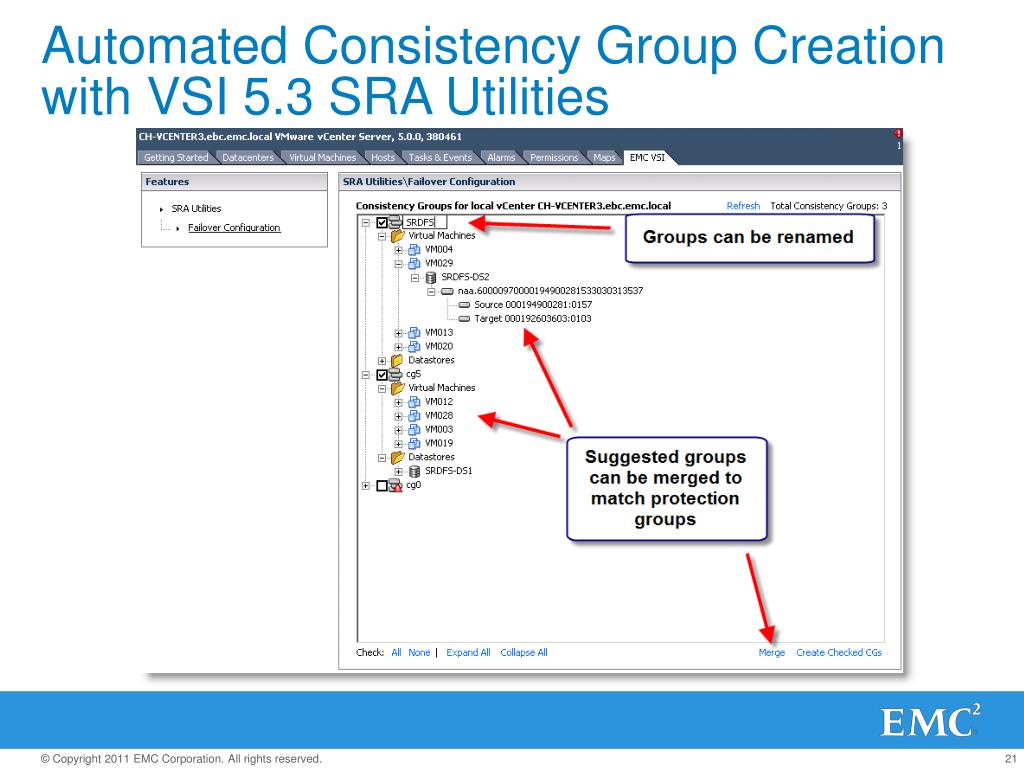Click the SRDFS consistency group icon

[x=396, y=222]
